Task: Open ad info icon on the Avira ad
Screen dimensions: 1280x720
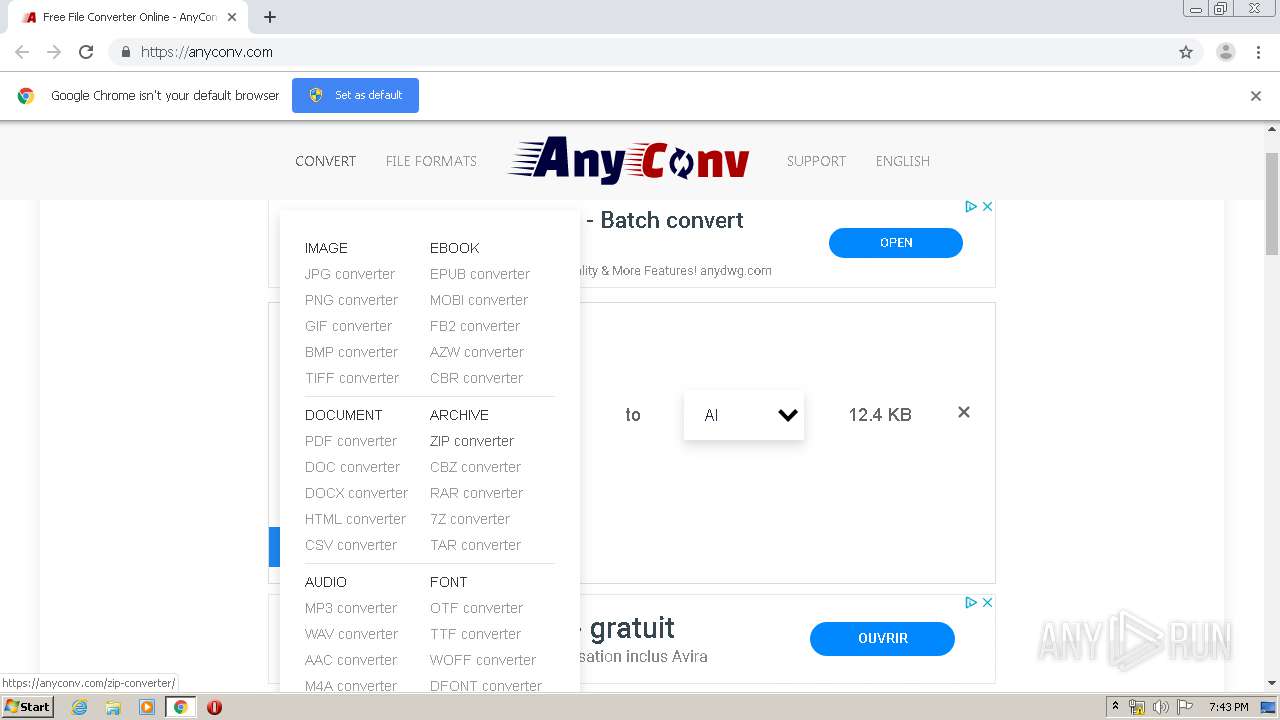Action: point(970,602)
